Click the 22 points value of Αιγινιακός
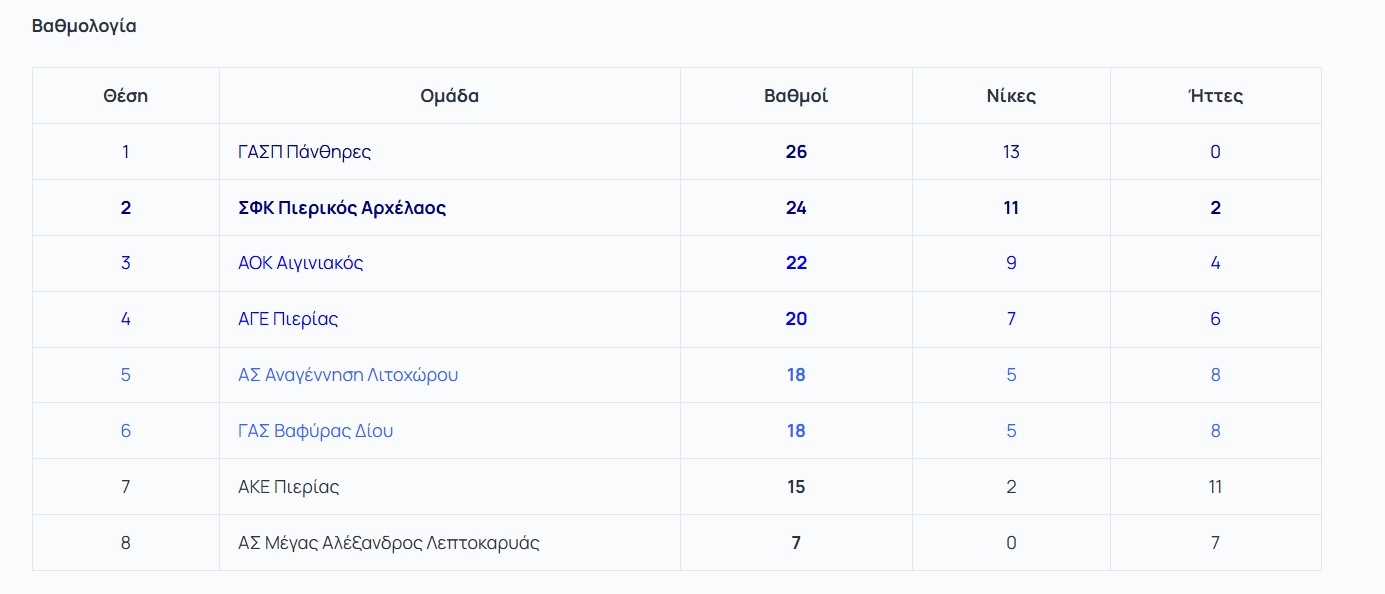 (796, 263)
